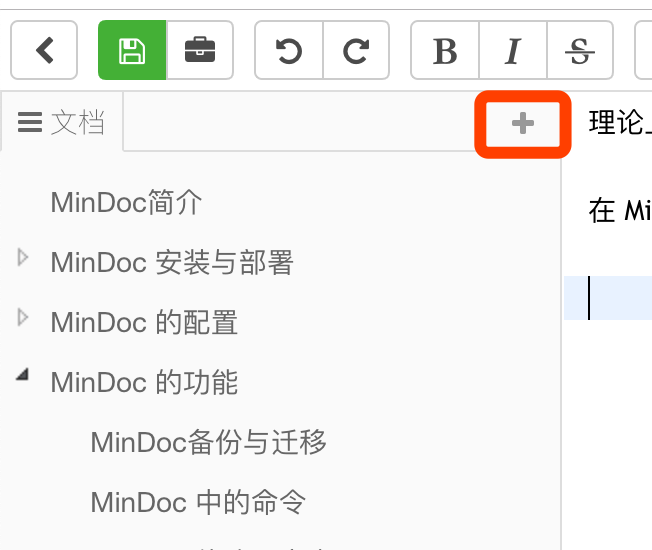This screenshot has height=550, width=652.
Task: Apply strikethrough formatting
Action: [x=580, y=50]
